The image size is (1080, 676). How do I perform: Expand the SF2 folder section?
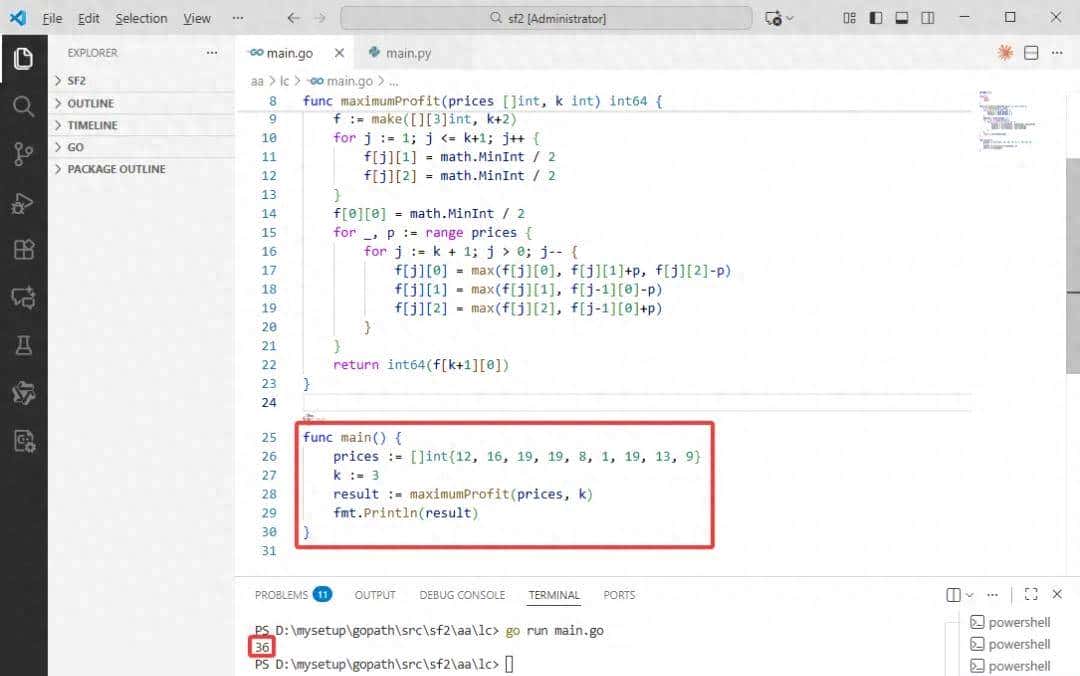coord(77,81)
